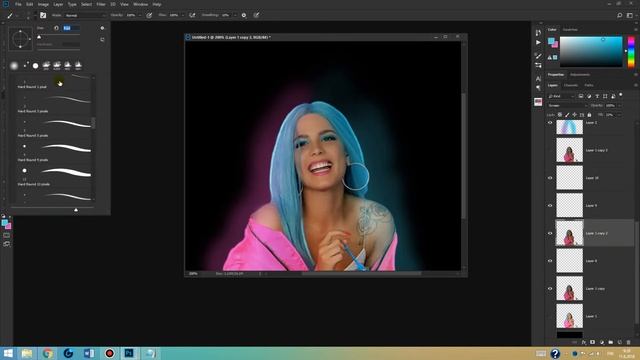Image resolution: width=640 pixels, height=360 pixels.
Task: Toggle layer filtering on/off switch
Action: pos(621,95)
